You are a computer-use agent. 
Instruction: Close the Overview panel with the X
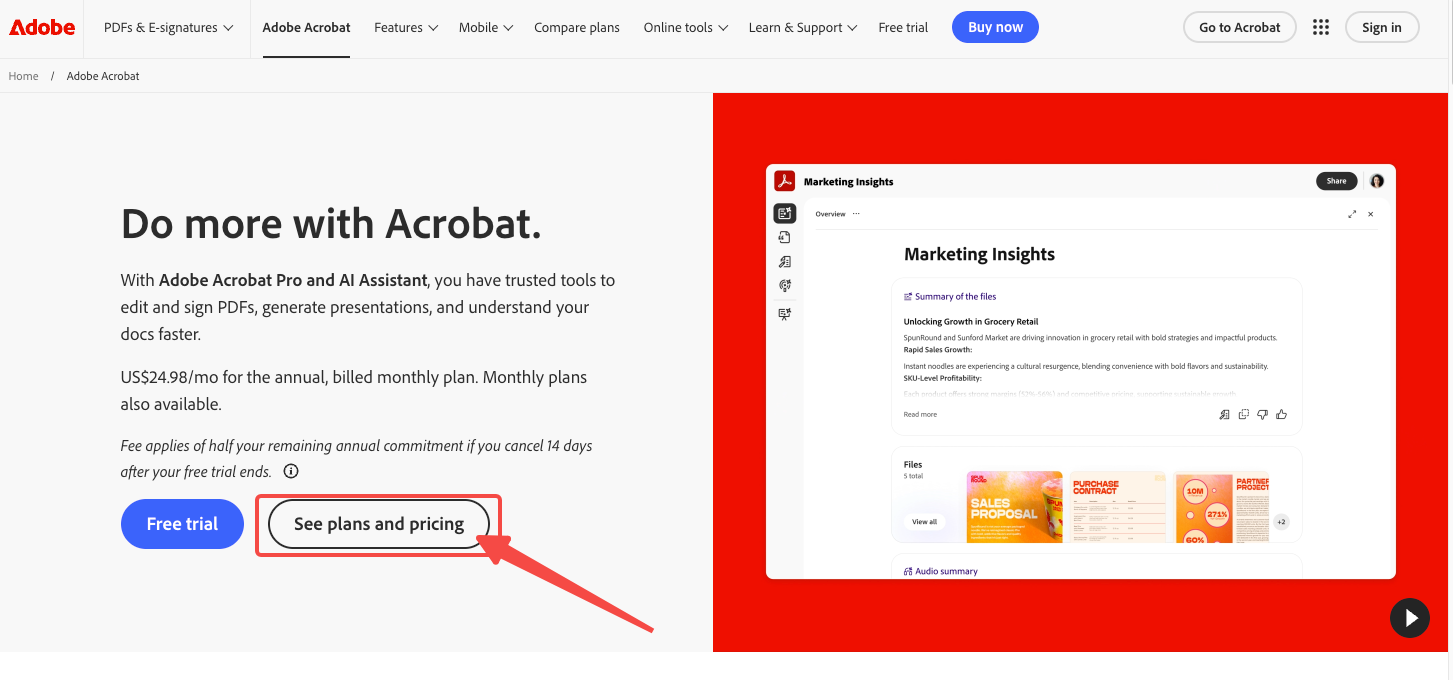coord(1371,214)
